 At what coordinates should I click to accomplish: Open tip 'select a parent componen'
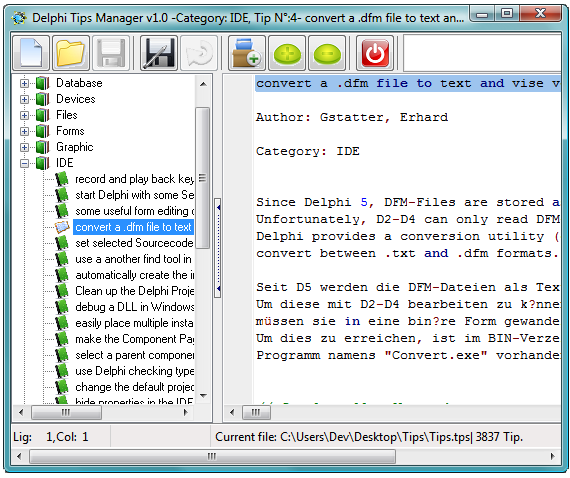[x=135, y=355]
